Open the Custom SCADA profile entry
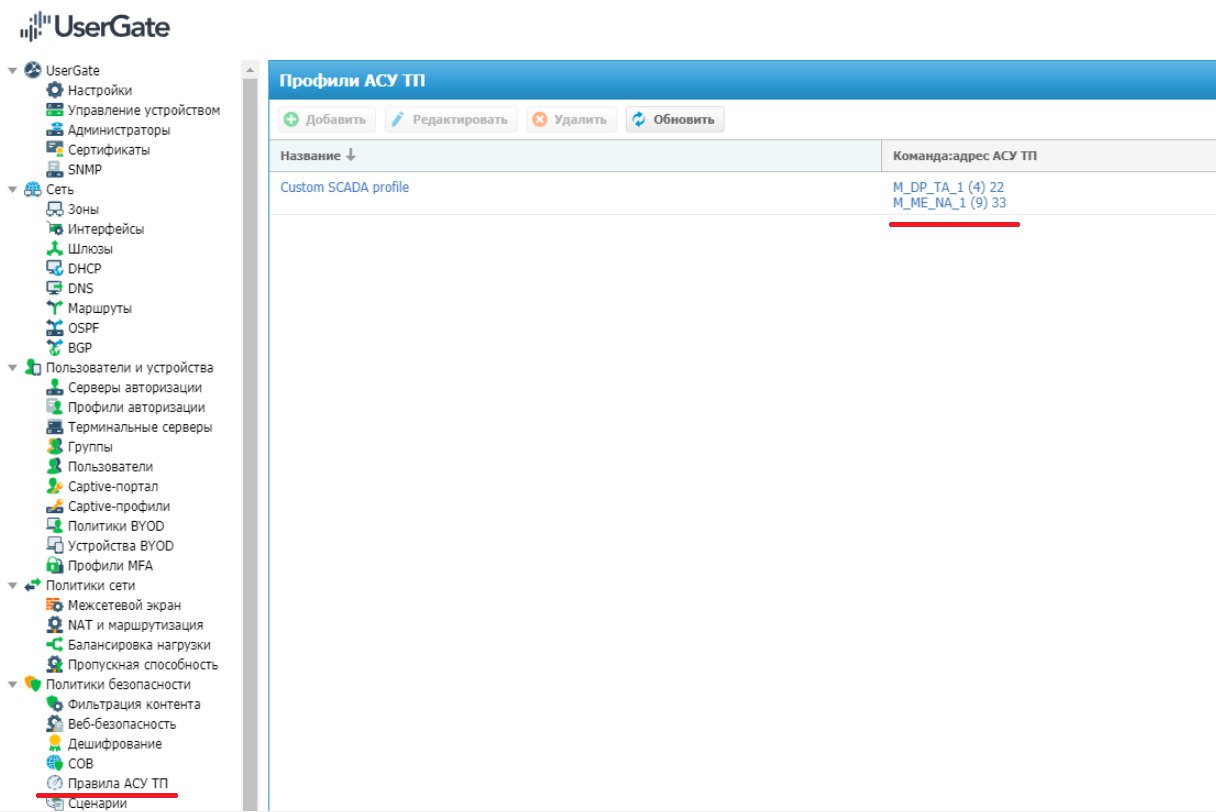The height and width of the screenshot is (812, 1216). [x=345, y=187]
